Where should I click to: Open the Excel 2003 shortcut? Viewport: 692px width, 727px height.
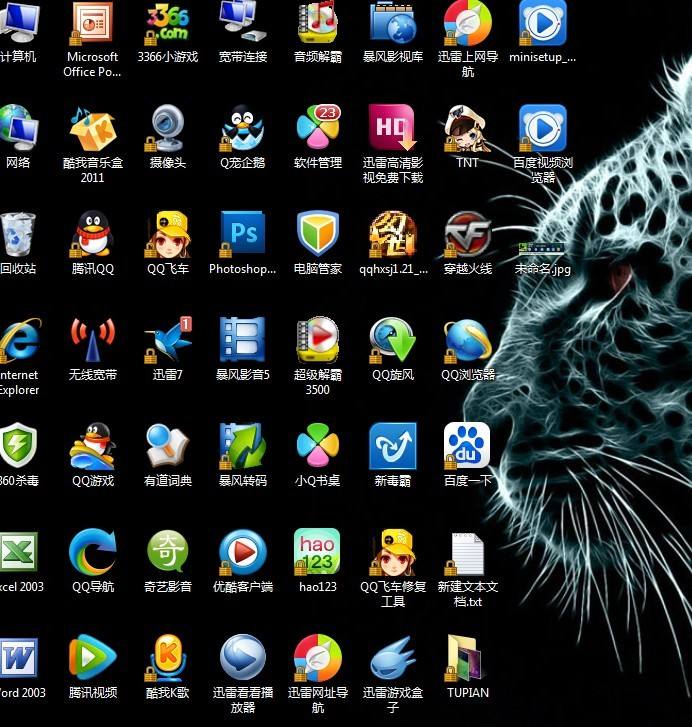pyautogui.click(x=19, y=552)
